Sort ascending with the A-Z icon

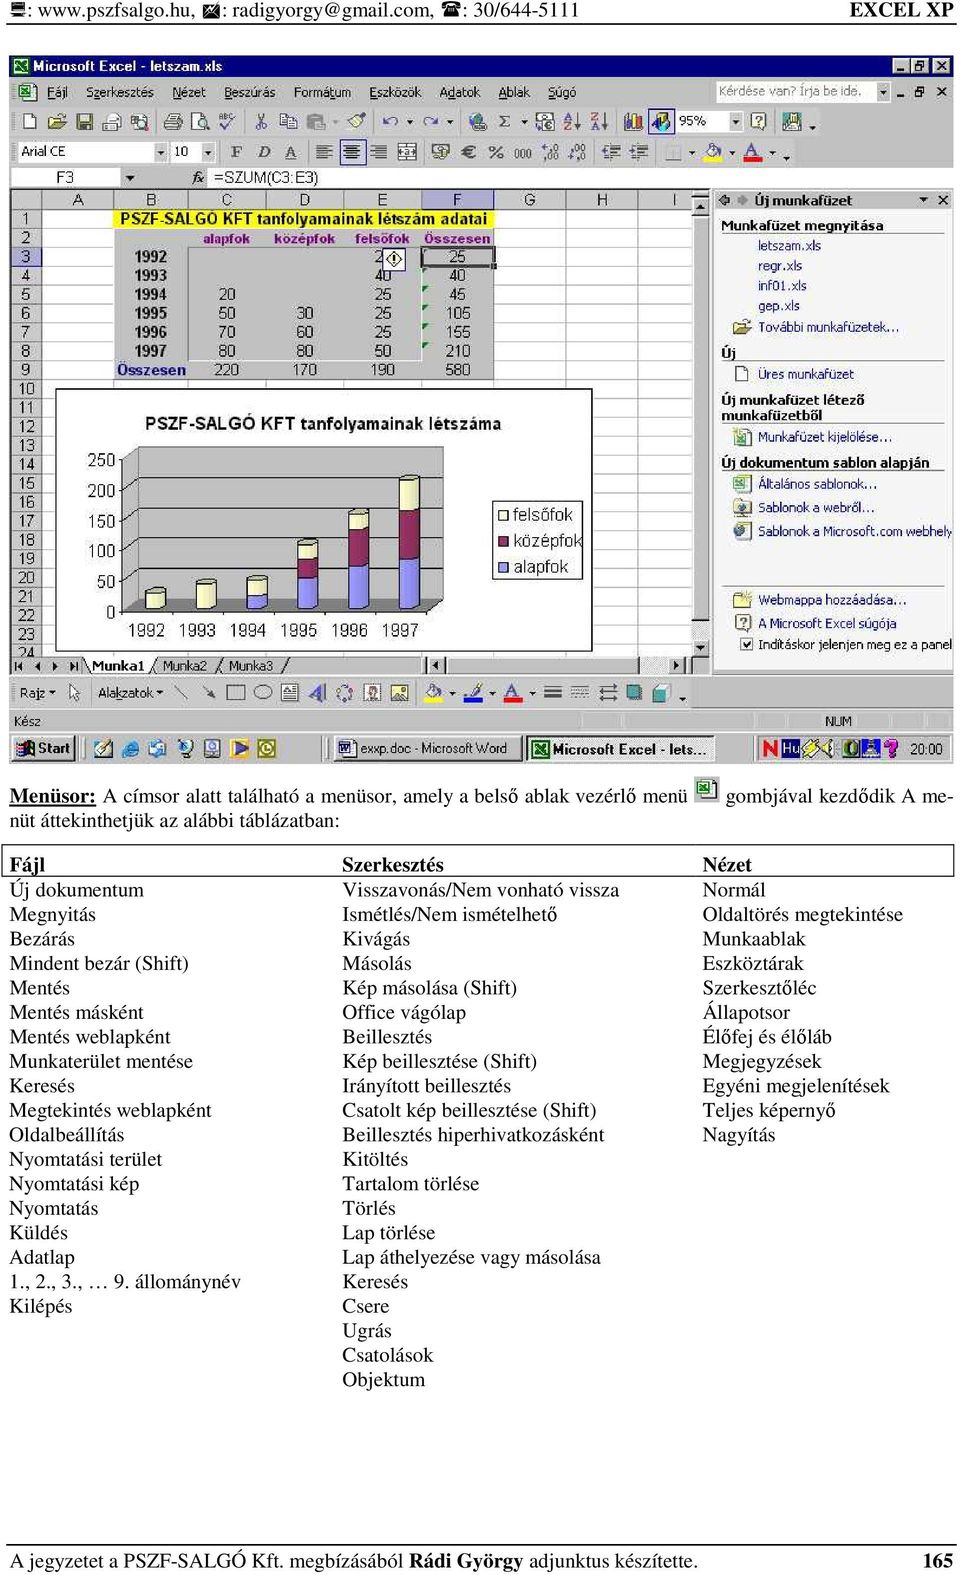click(x=572, y=121)
